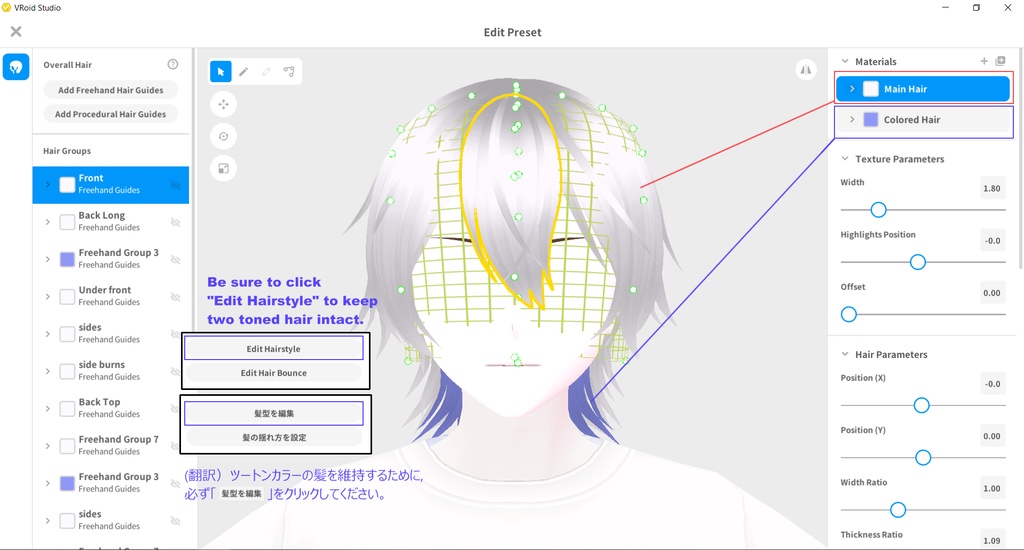The image size is (1024, 550).
Task: Hide the Freehand Group 7 hair group
Action: [x=175, y=446]
